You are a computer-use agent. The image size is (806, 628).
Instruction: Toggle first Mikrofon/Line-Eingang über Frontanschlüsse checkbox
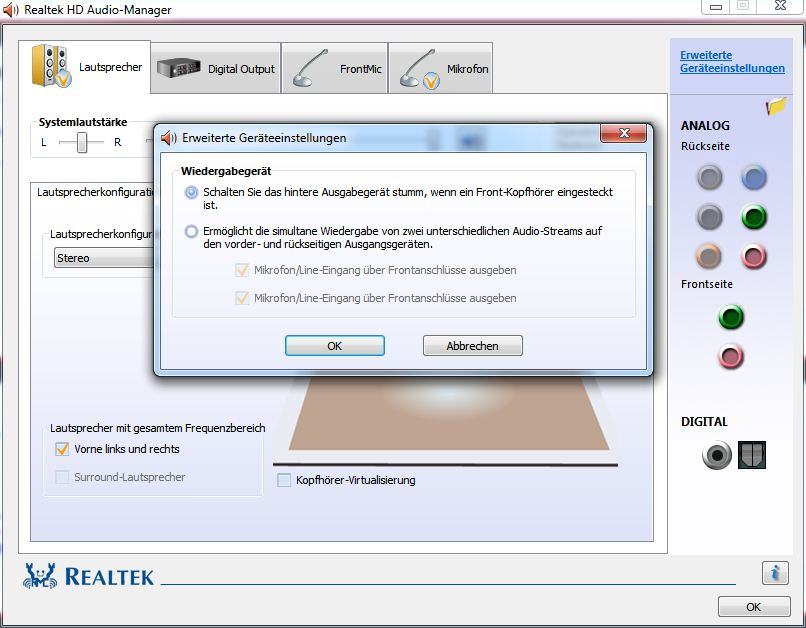242,270
